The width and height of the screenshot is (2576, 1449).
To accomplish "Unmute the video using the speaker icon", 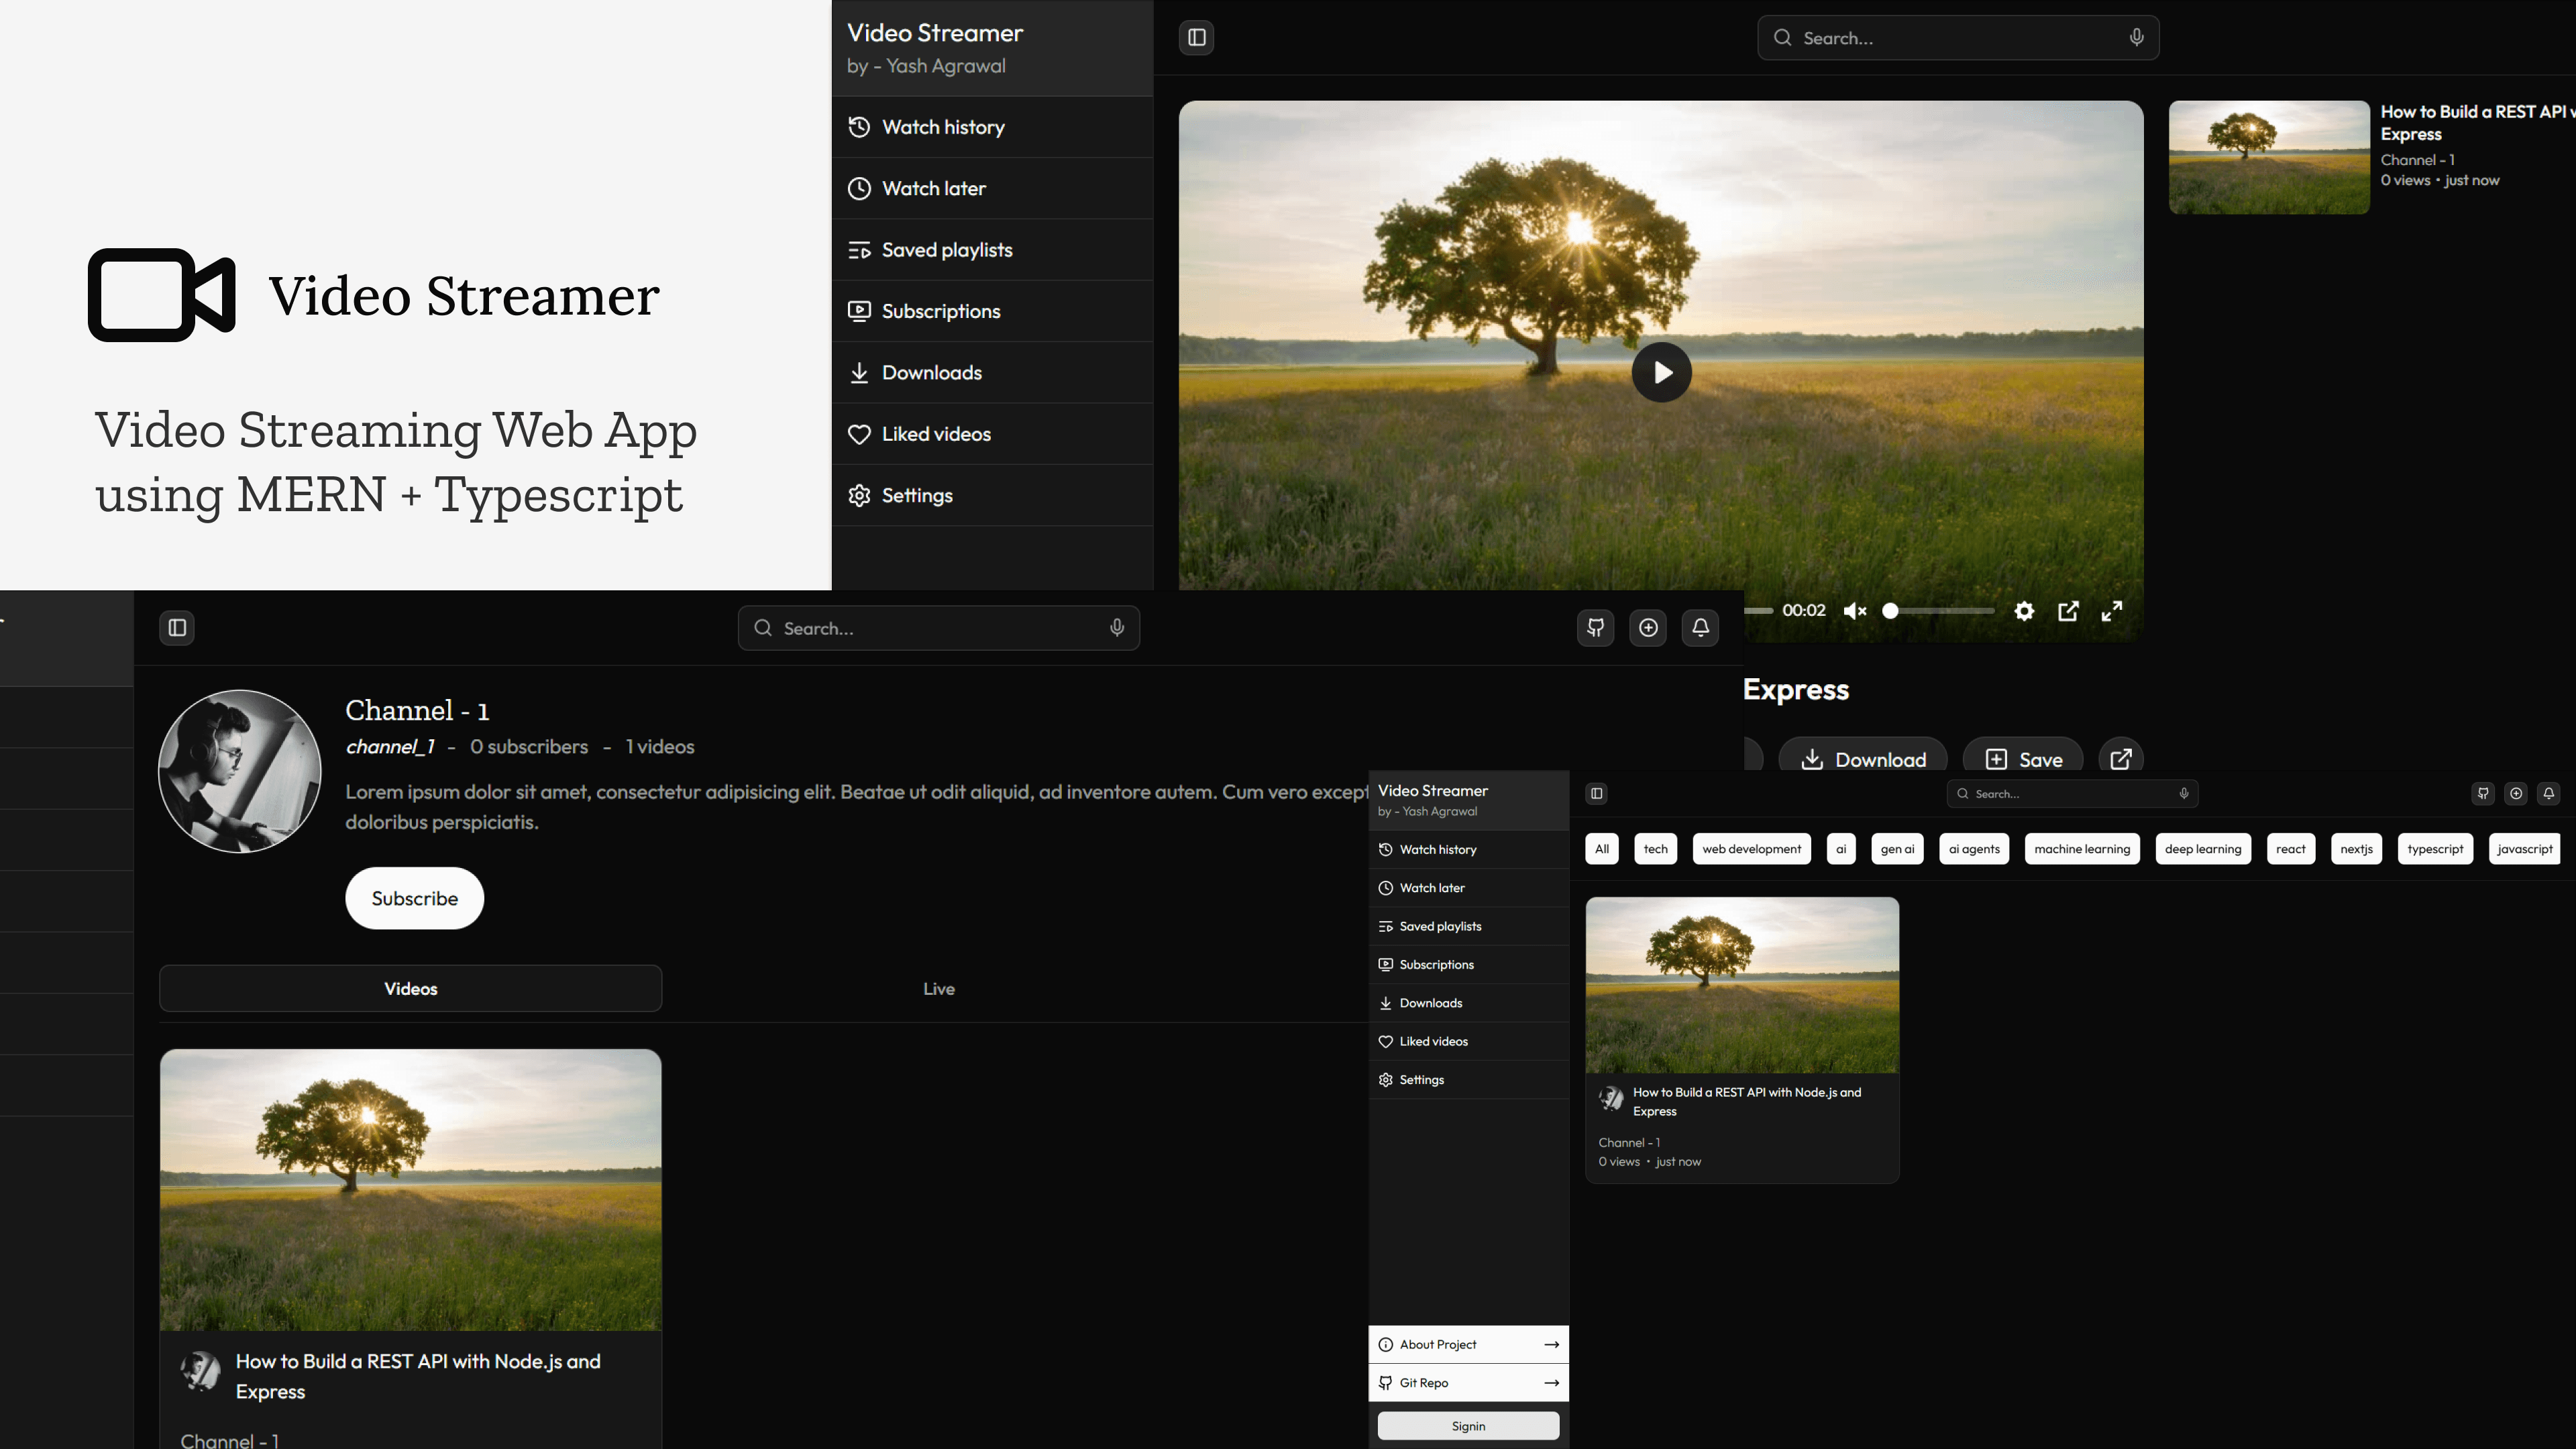I will click(x=1855, y=611).
